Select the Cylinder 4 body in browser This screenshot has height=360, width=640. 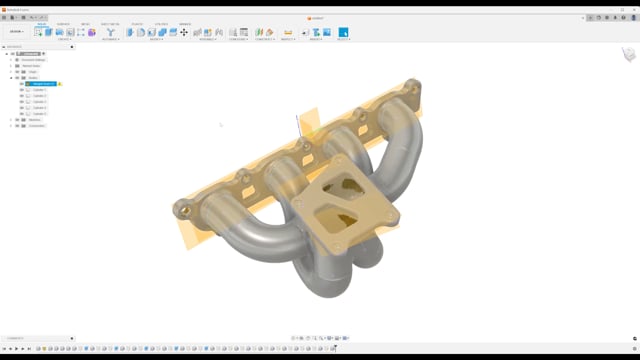coord(40,108)
